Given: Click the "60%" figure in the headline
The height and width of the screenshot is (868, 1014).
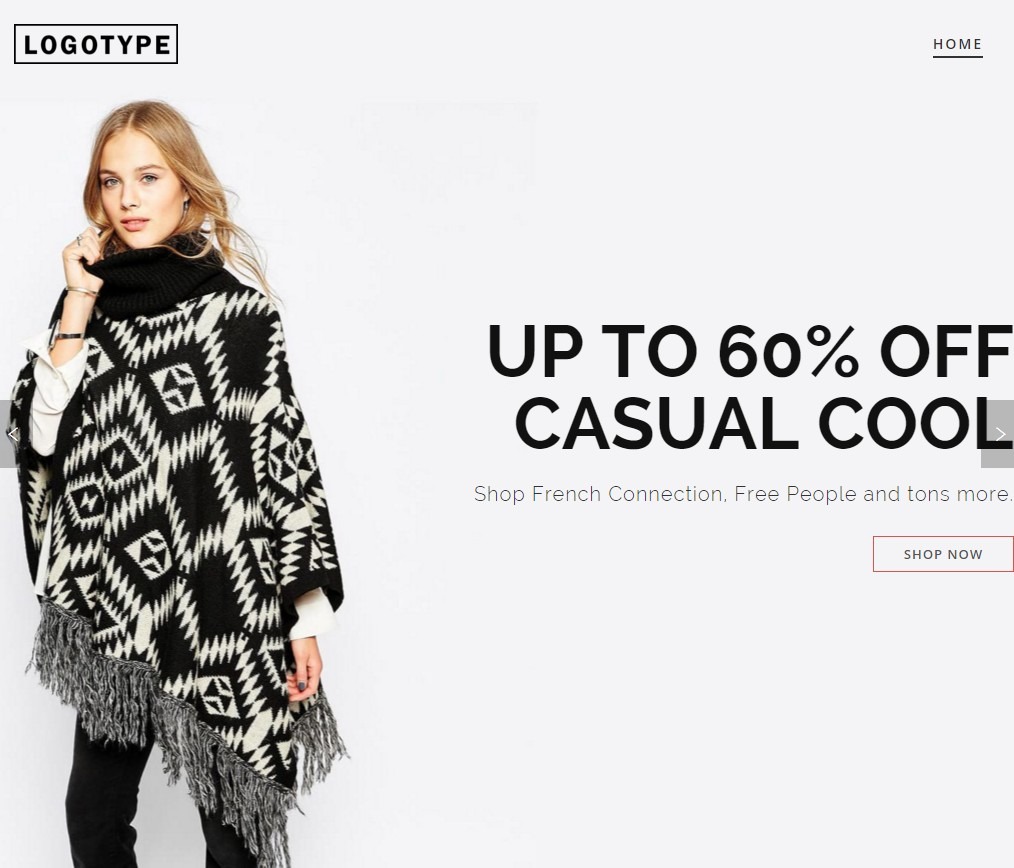Looking at the screenshot, I should pos(789,351).
